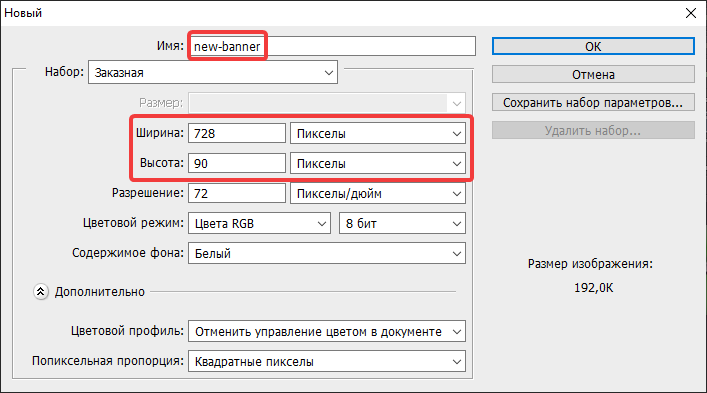The height and width of the screenshot is (393, 707).
Task: Click the Ширина field with value 728
Action: 237,133
